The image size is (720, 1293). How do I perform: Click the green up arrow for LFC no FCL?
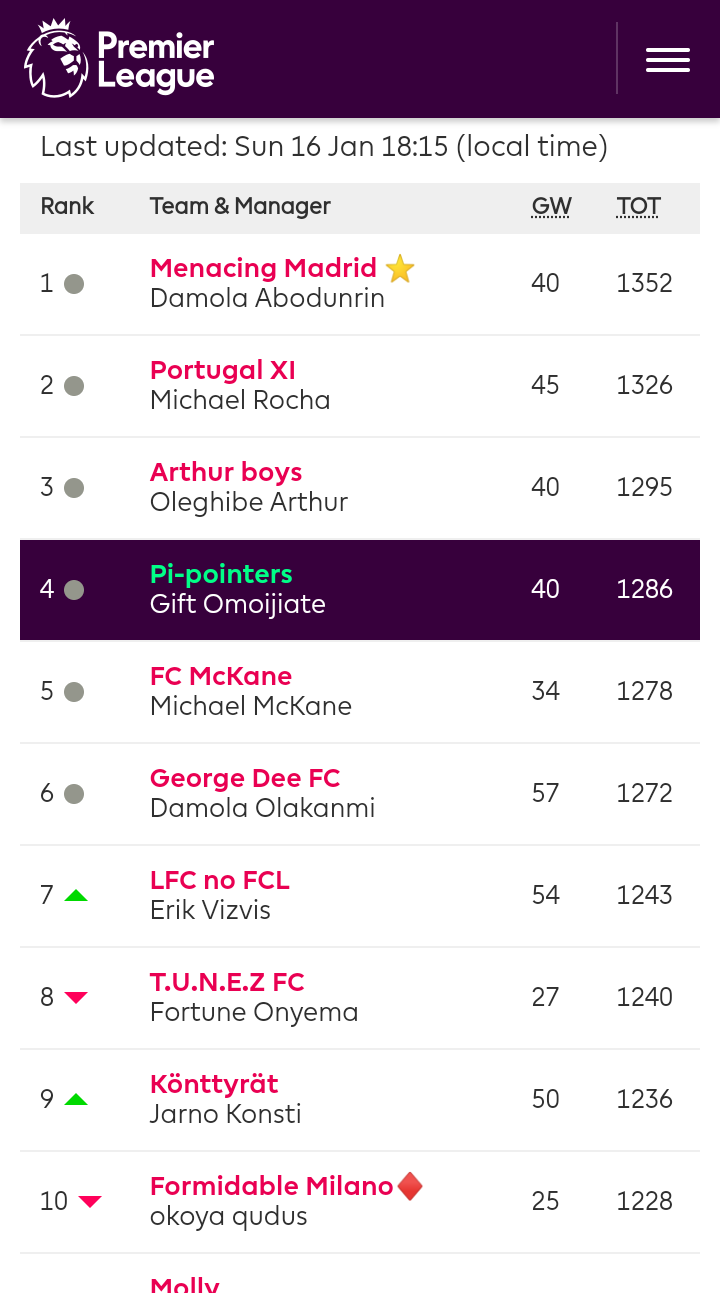pyautogui.click(x=76, y=896)
